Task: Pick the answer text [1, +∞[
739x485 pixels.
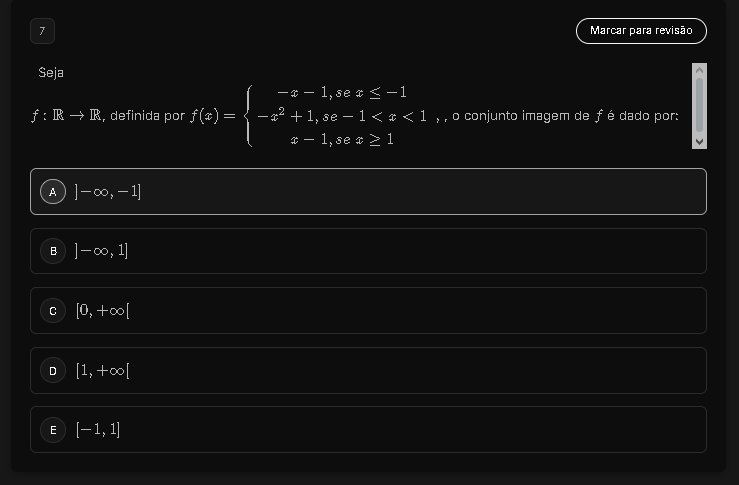Action: pyautogui.click(x=103, y=371)
